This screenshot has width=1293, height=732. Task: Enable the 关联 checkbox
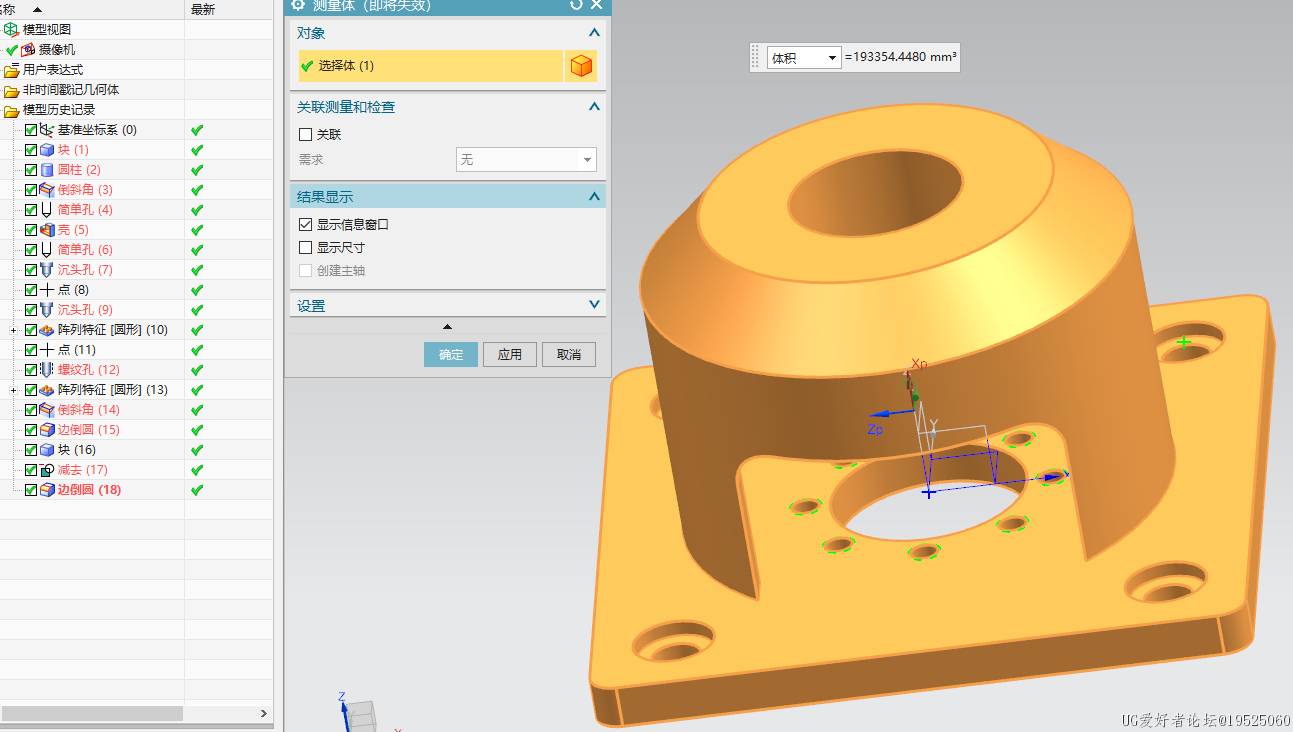(306, 134)
